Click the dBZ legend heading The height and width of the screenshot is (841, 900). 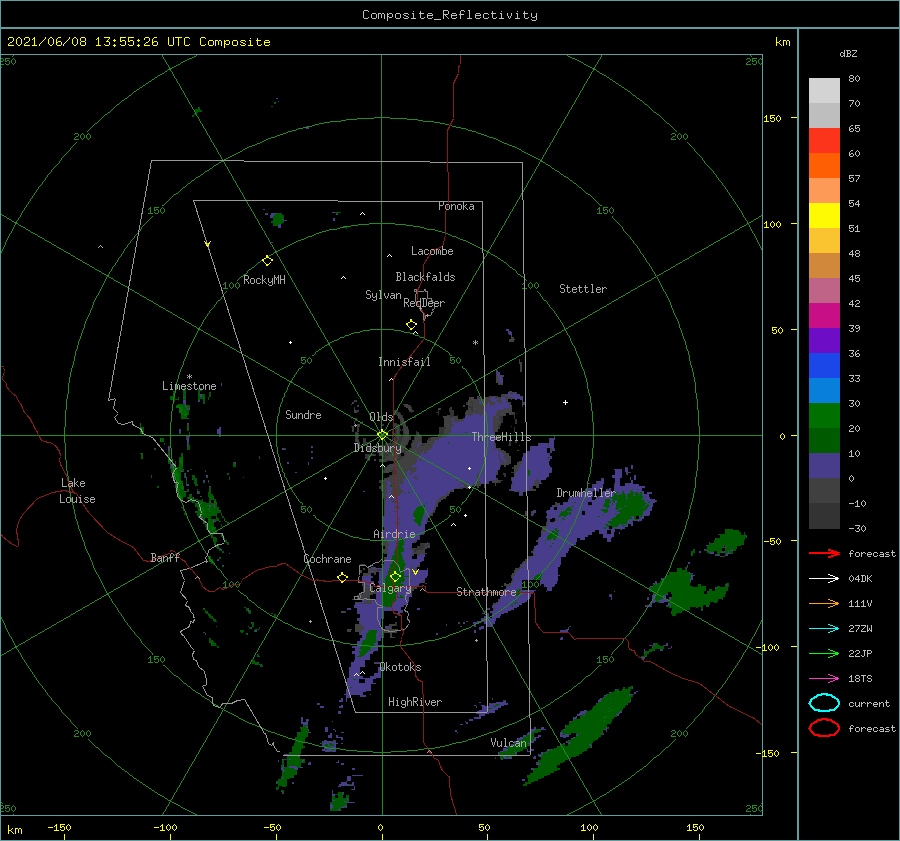coord(848,53)
